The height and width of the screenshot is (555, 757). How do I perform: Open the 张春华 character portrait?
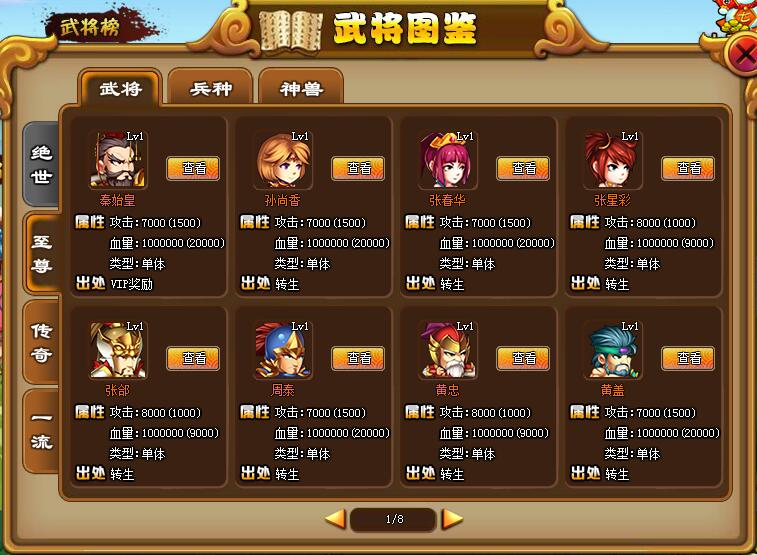point(447,159)
